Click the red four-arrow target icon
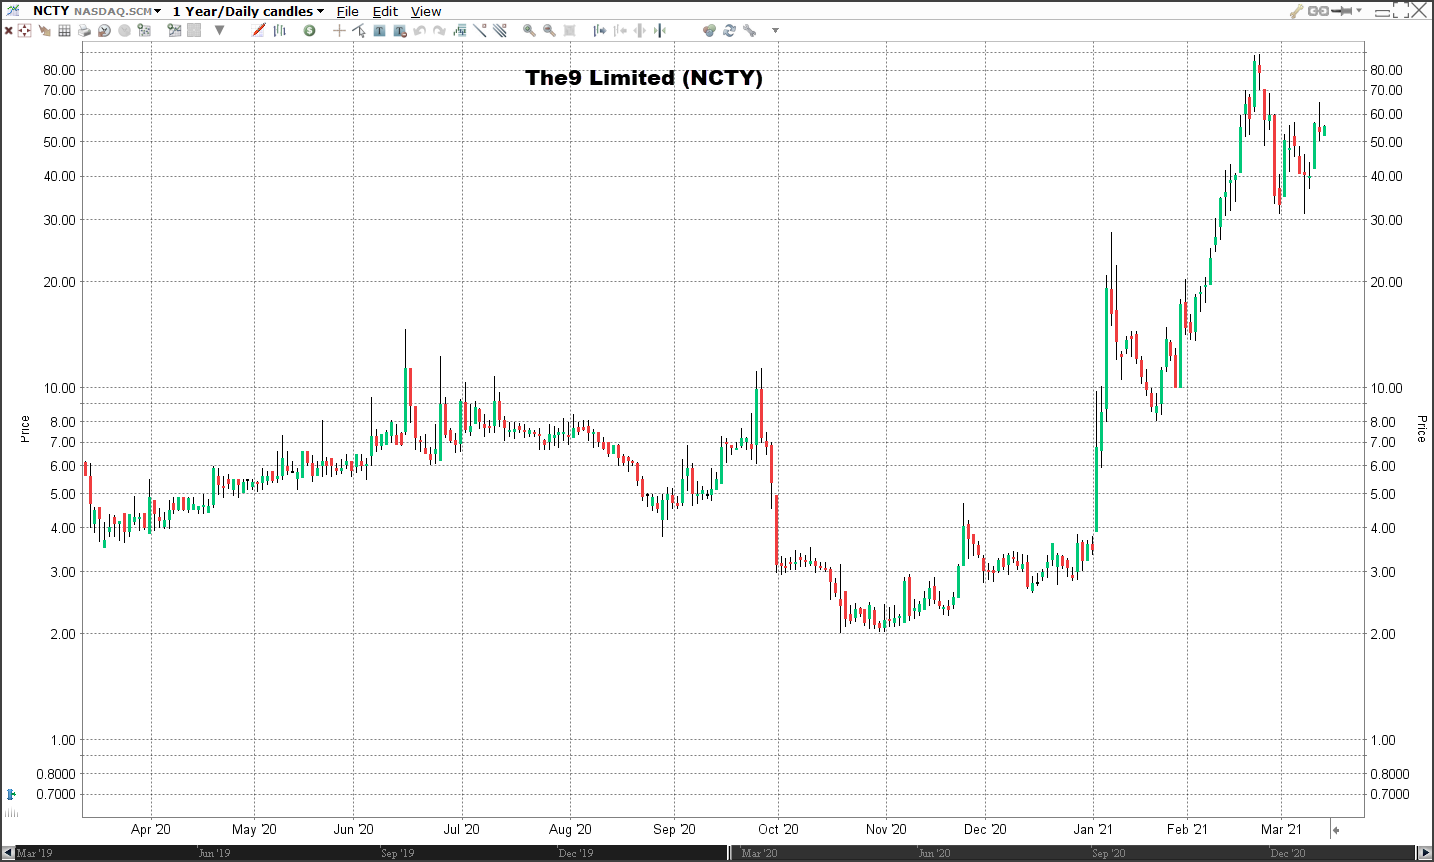Image resolution: width=1434 pixels, height=862 pixels. pyautogui.click(x=24, y=31)
